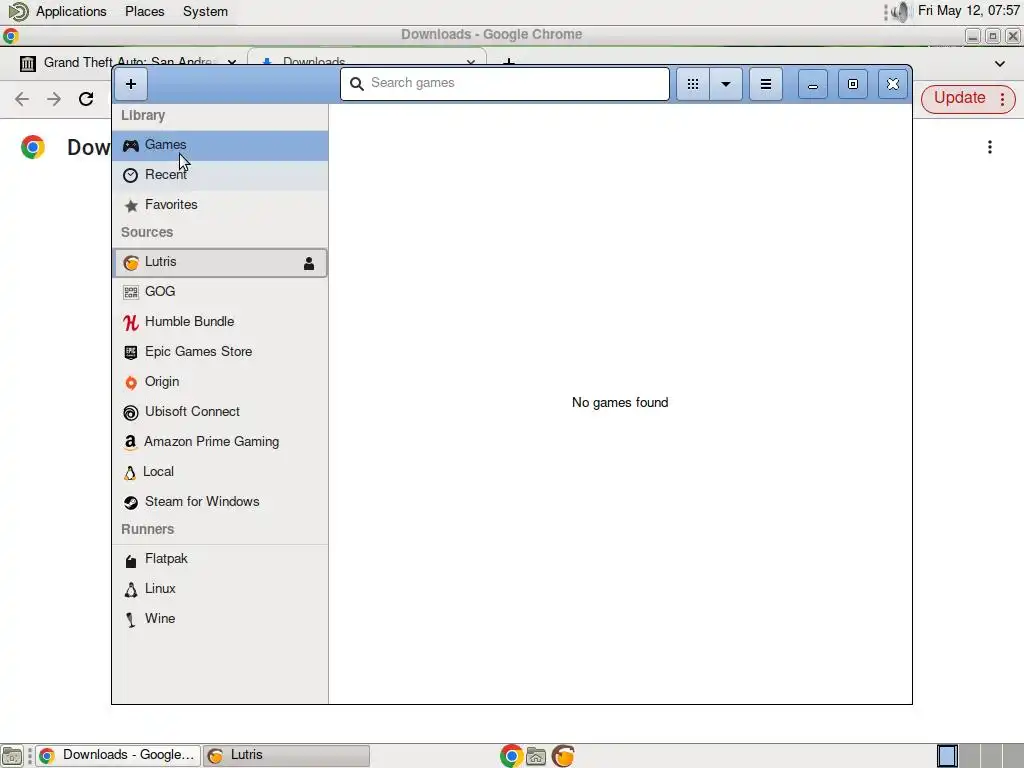Open the Ubisoft Connect source
The height and width of the screenshot is (768, 1024).
220,412
